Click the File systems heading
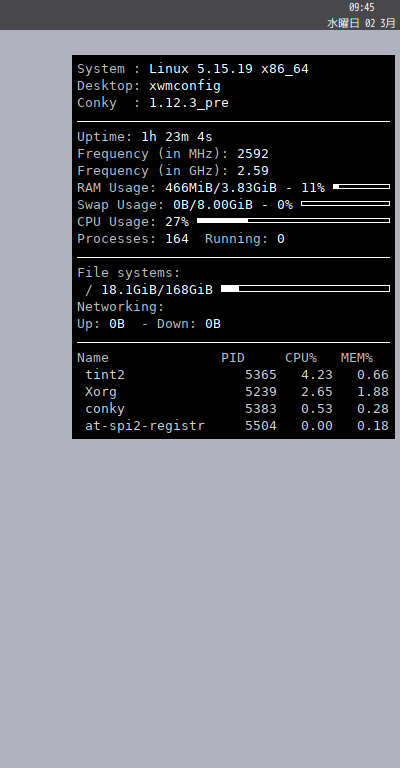 click(129, 273)
